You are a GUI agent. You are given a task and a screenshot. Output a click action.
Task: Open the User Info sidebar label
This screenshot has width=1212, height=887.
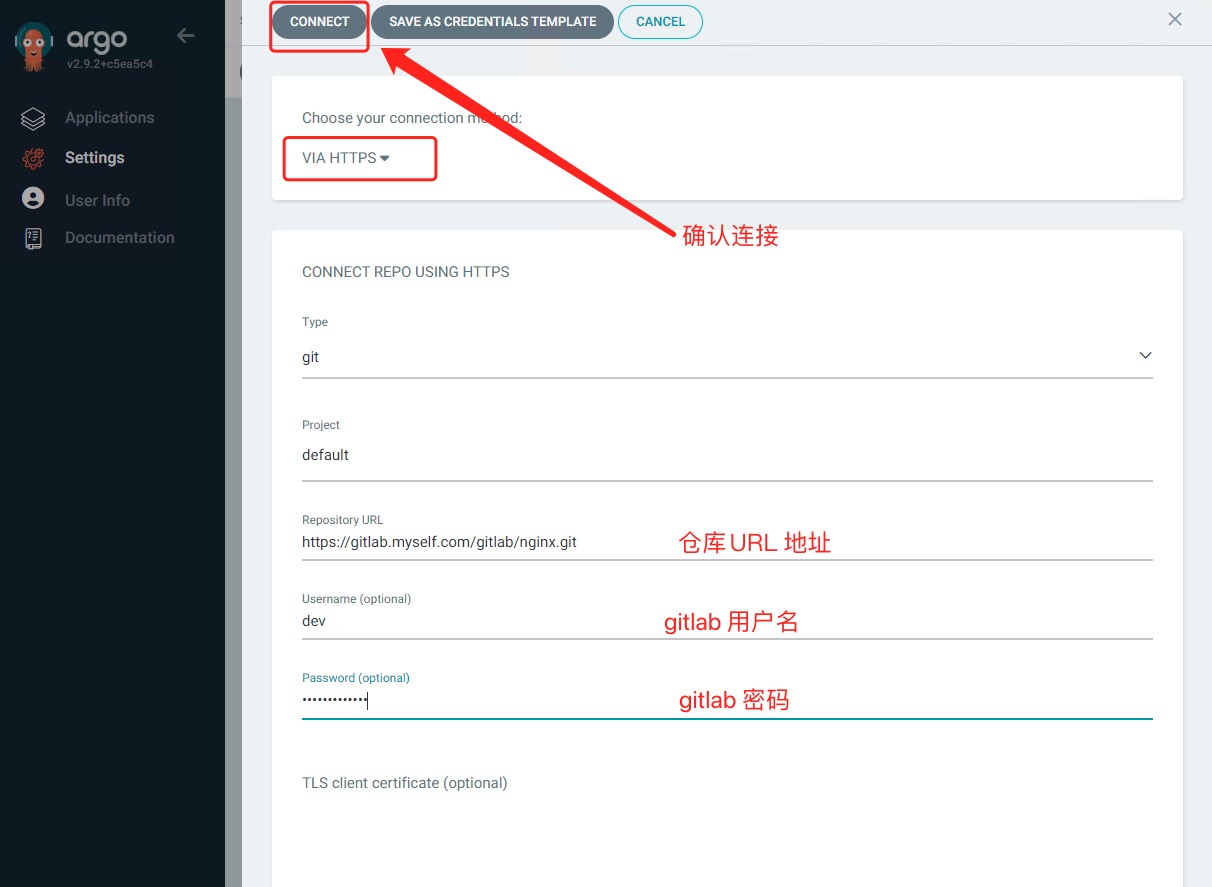(x=97, y=200)
